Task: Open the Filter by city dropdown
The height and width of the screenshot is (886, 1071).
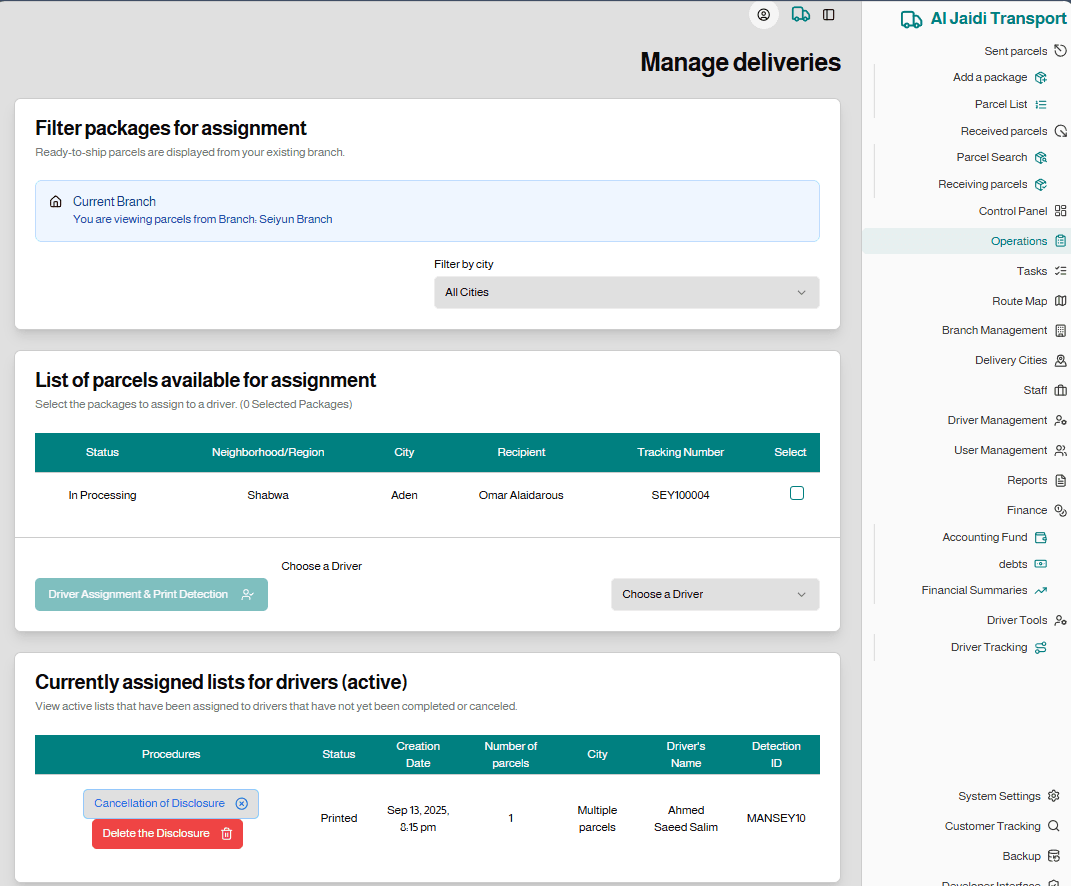Action: [626, 292]
